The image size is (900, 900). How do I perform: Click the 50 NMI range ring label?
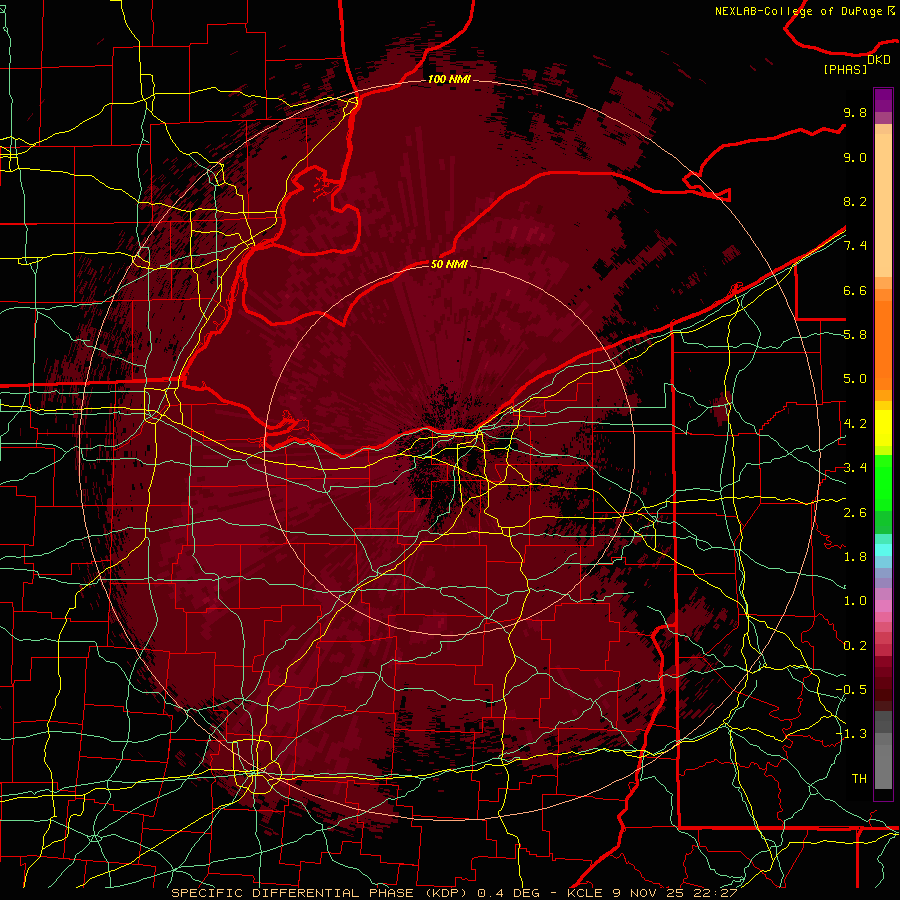coord(449,264)
